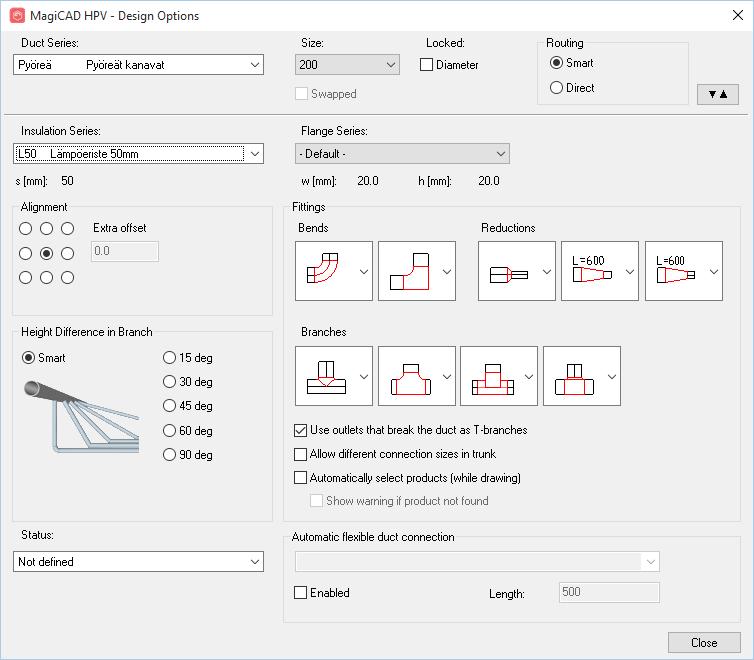Pick the fourth branch tee icon
754x660 pixels.
tap(574, 379)
